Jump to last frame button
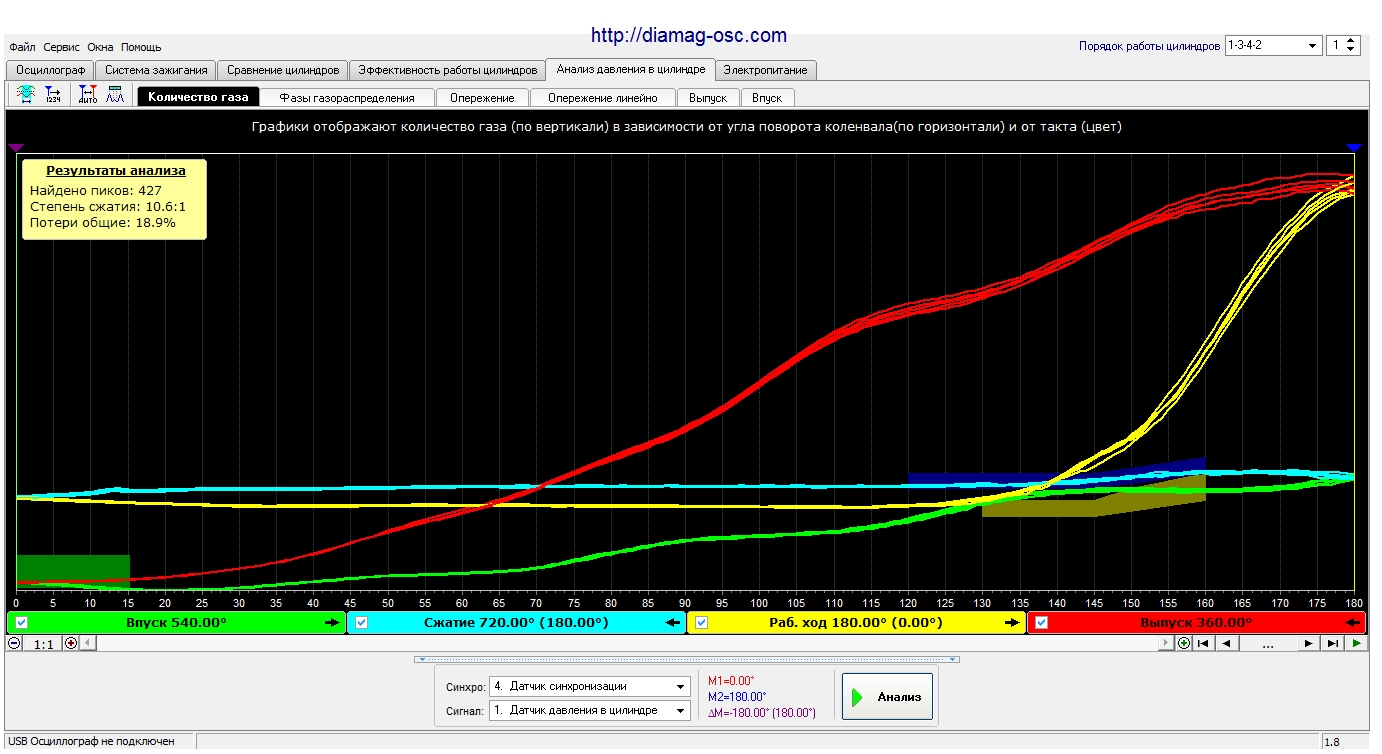Viewport: 1382px width, 754px height. pos(1332,643)
